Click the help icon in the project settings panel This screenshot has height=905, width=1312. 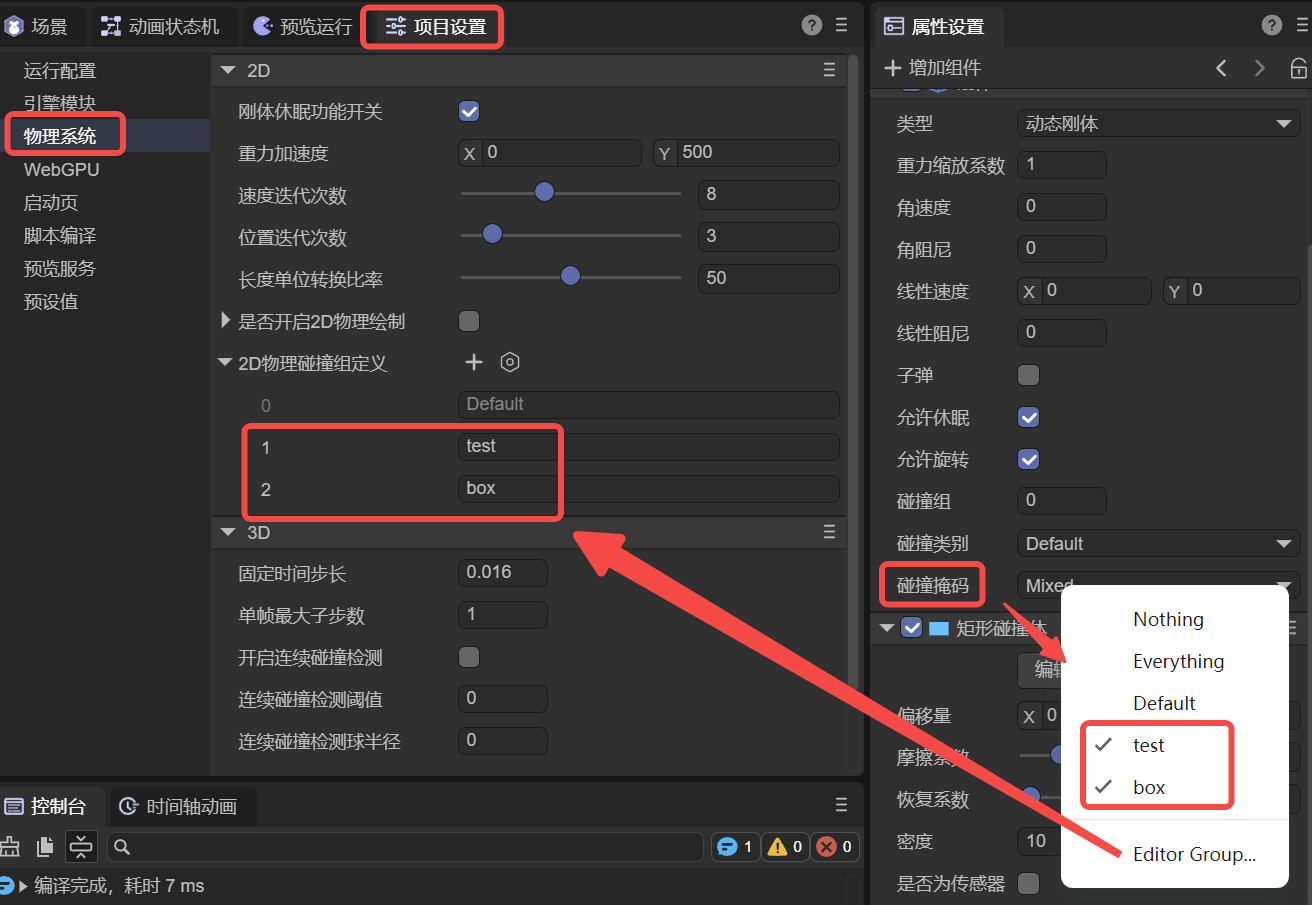[x=812, y=26]
